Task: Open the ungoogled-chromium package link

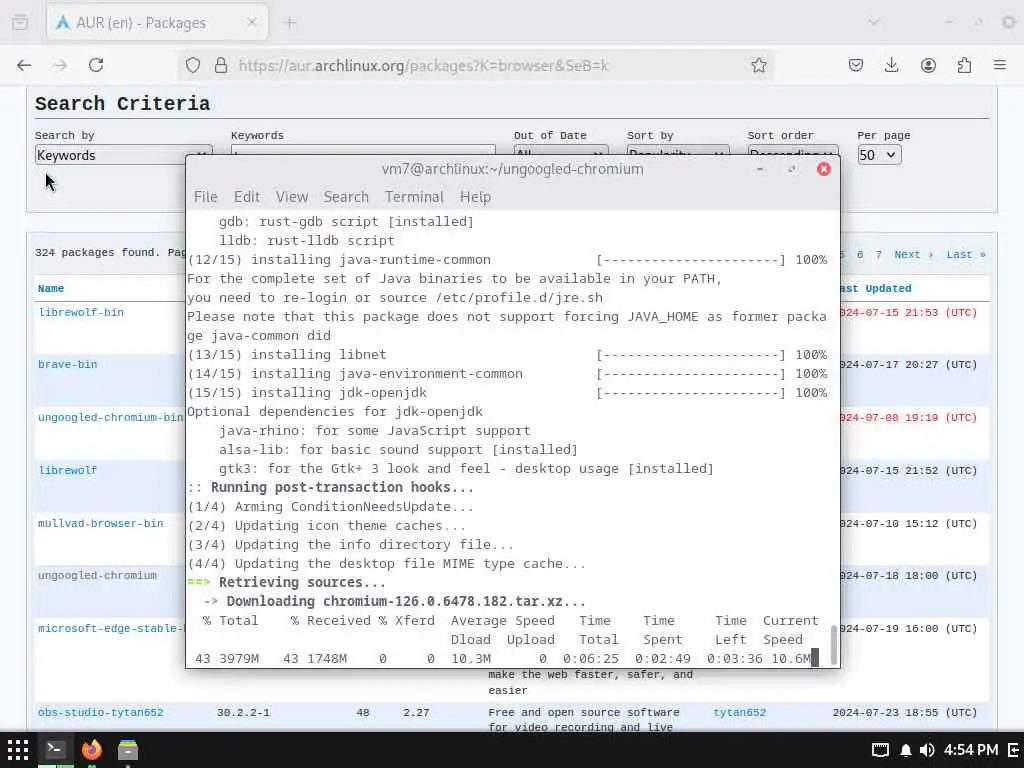Action: point(97,575)
